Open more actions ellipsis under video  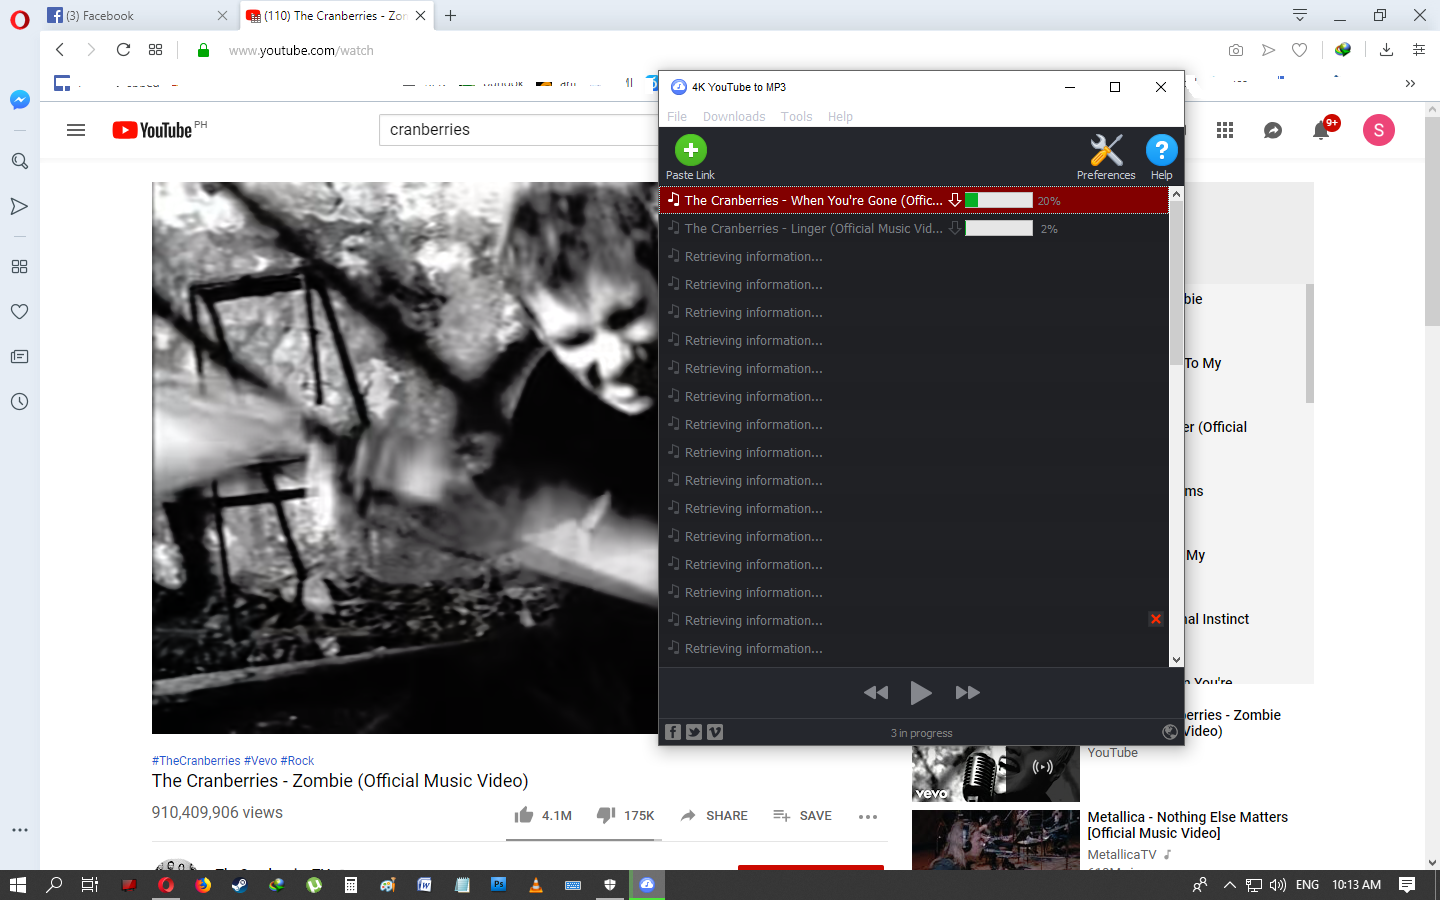coord(868,816)
